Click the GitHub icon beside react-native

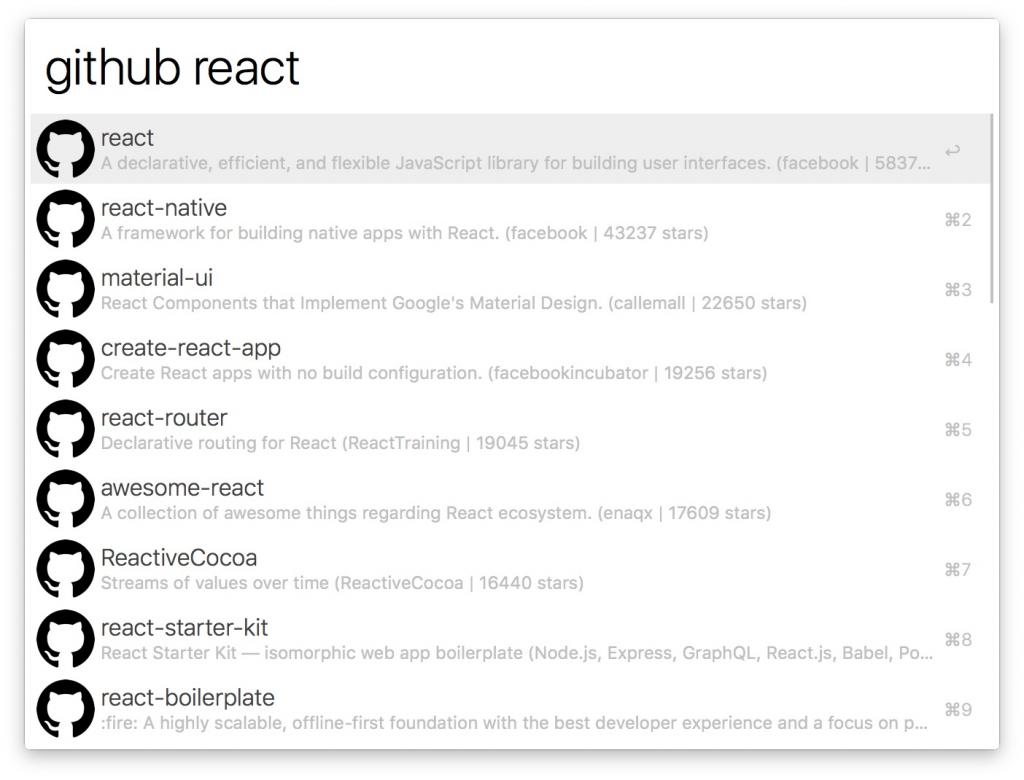click(66, 220)
